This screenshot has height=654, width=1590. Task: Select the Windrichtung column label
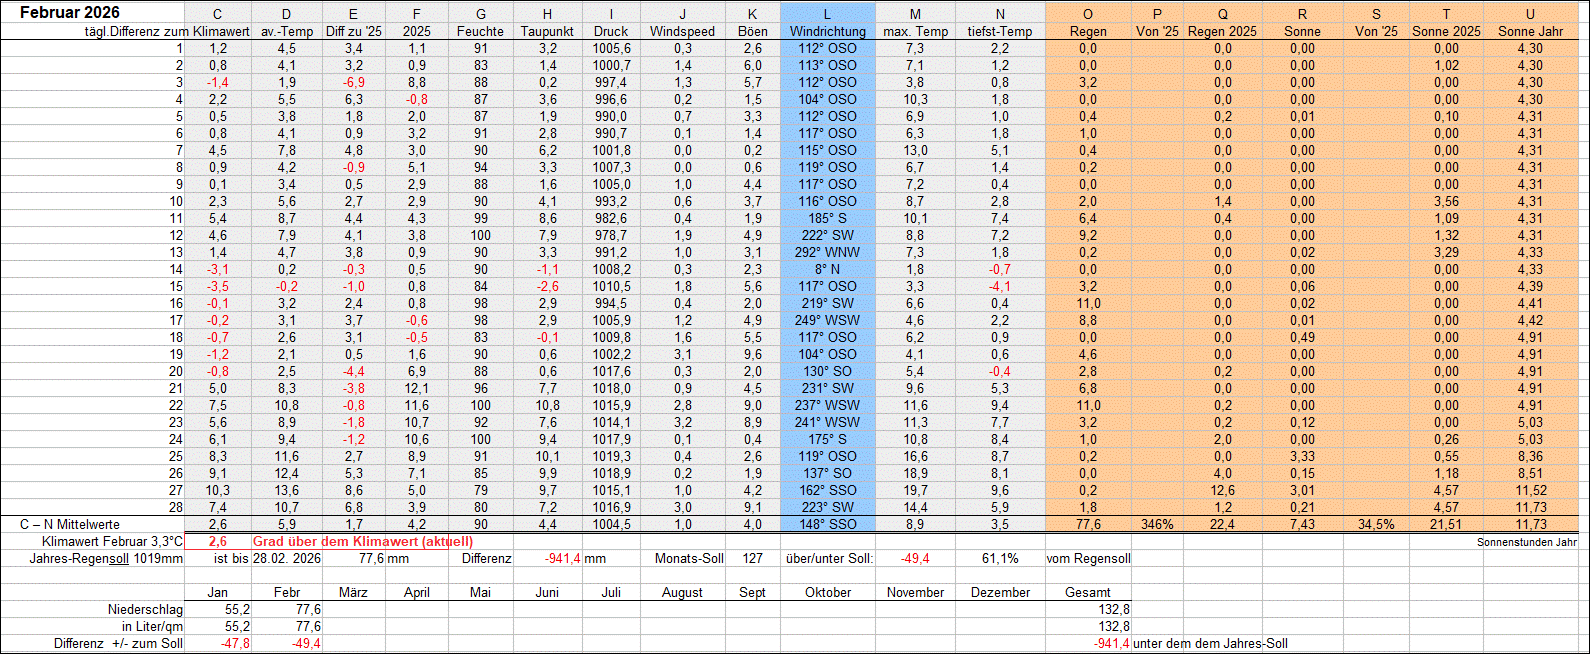[827, 31]
